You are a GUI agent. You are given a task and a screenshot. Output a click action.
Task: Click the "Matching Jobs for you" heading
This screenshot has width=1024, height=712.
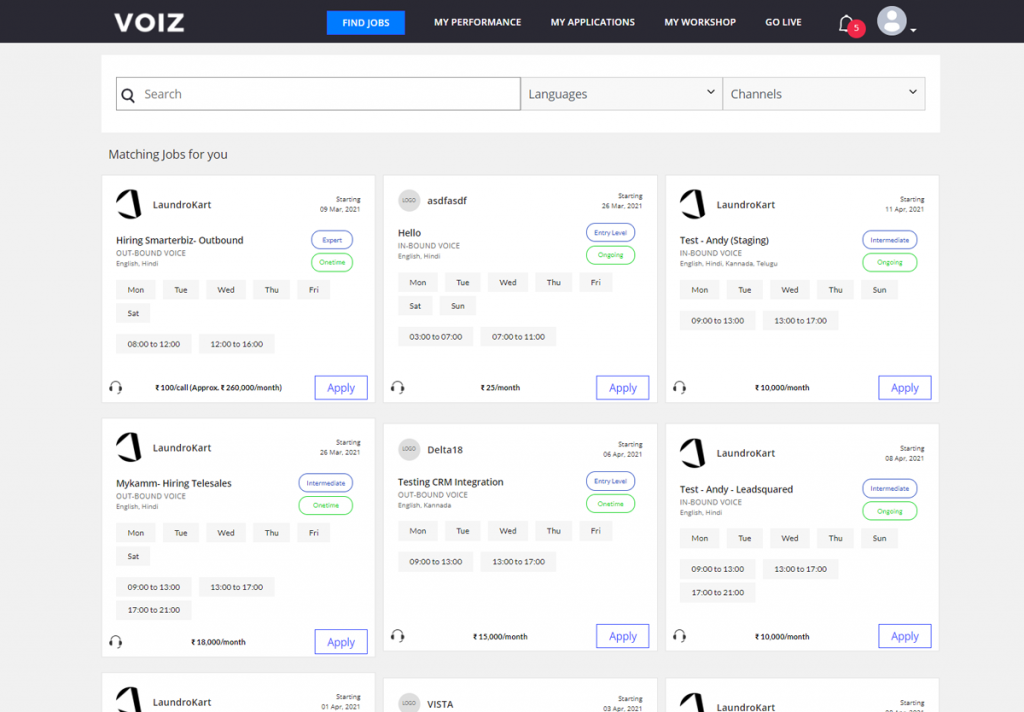point(168,154)
